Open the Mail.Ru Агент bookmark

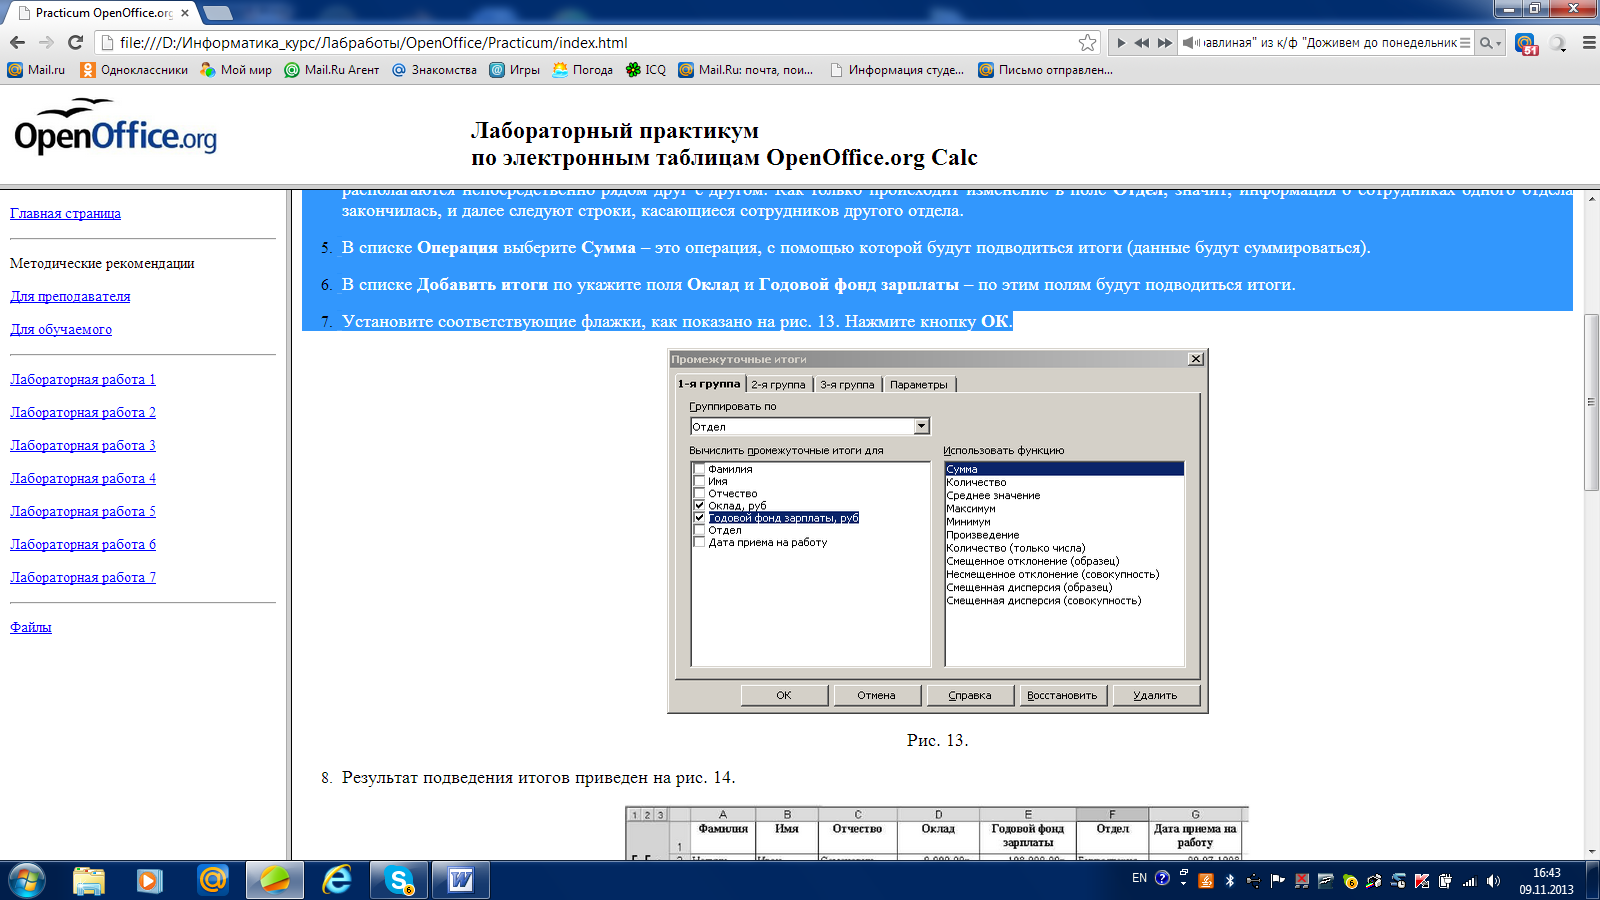(x=332, y=70)
